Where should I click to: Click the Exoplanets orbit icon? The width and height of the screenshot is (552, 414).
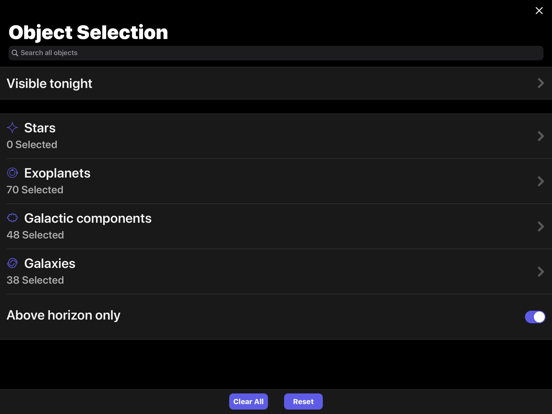pyautogui.click(x=12, y=173)
